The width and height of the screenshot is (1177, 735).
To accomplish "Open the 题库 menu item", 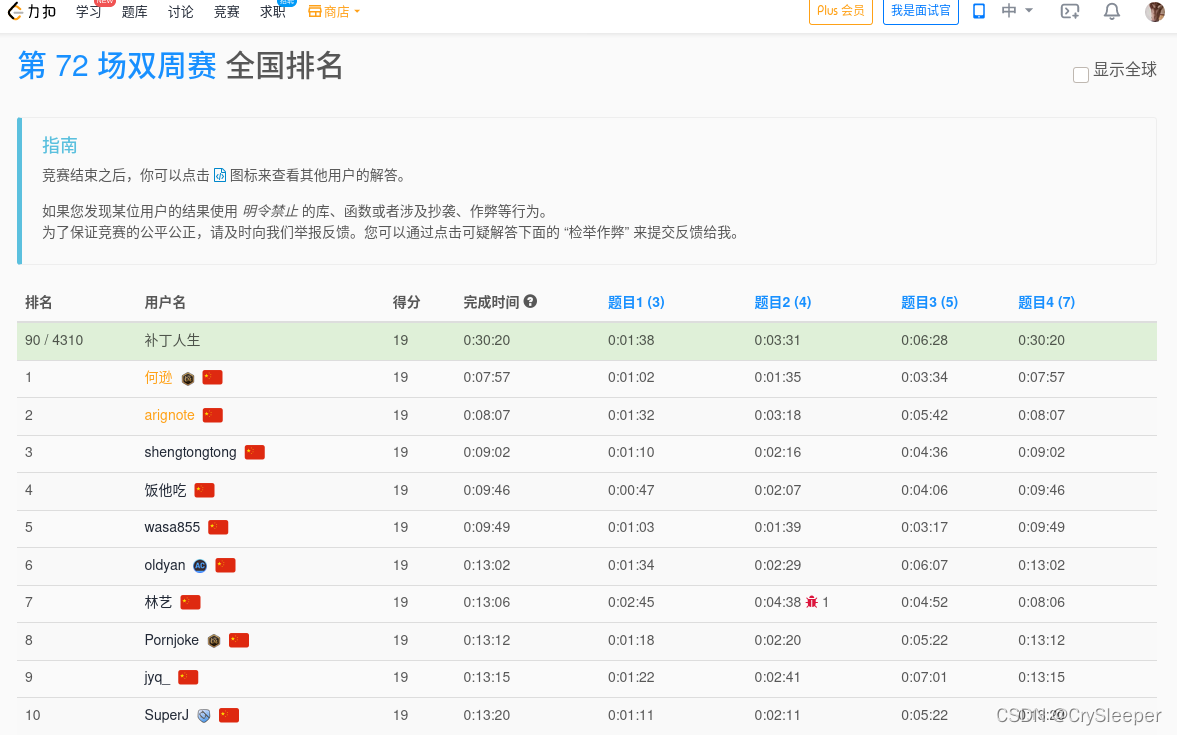I will (x=134, y=11).
